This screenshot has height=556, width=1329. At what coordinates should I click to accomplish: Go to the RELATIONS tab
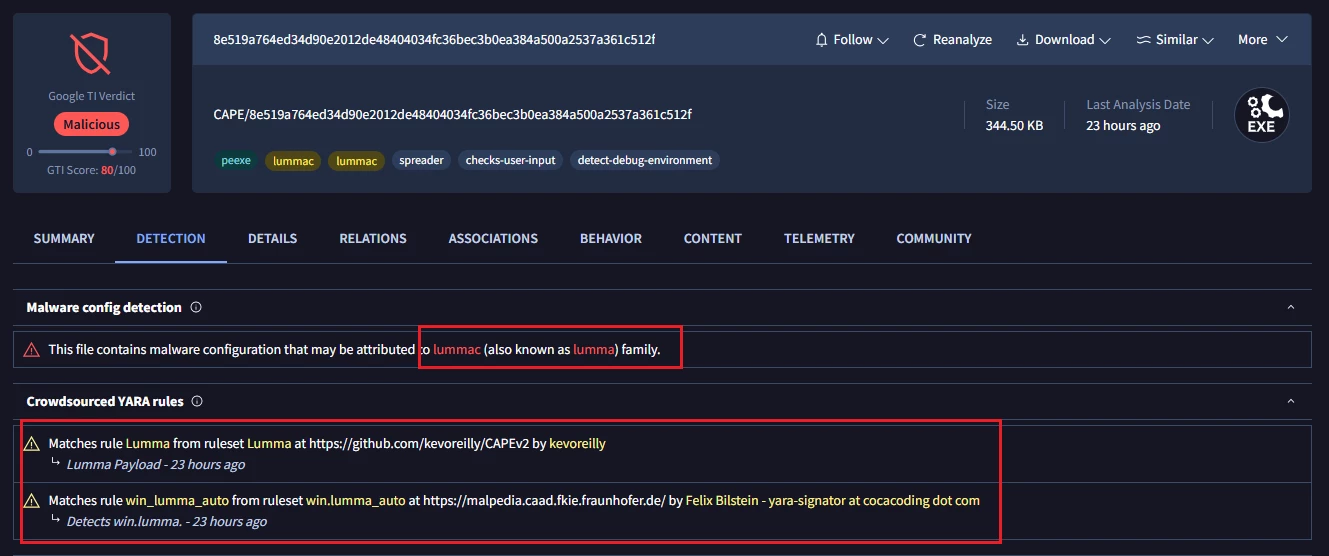click(373, 238)
